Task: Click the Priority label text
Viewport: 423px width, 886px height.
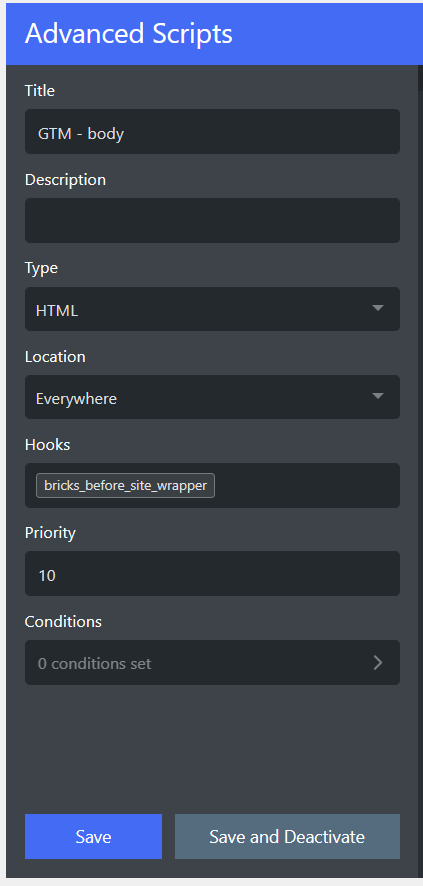Action: coord(50,533)
